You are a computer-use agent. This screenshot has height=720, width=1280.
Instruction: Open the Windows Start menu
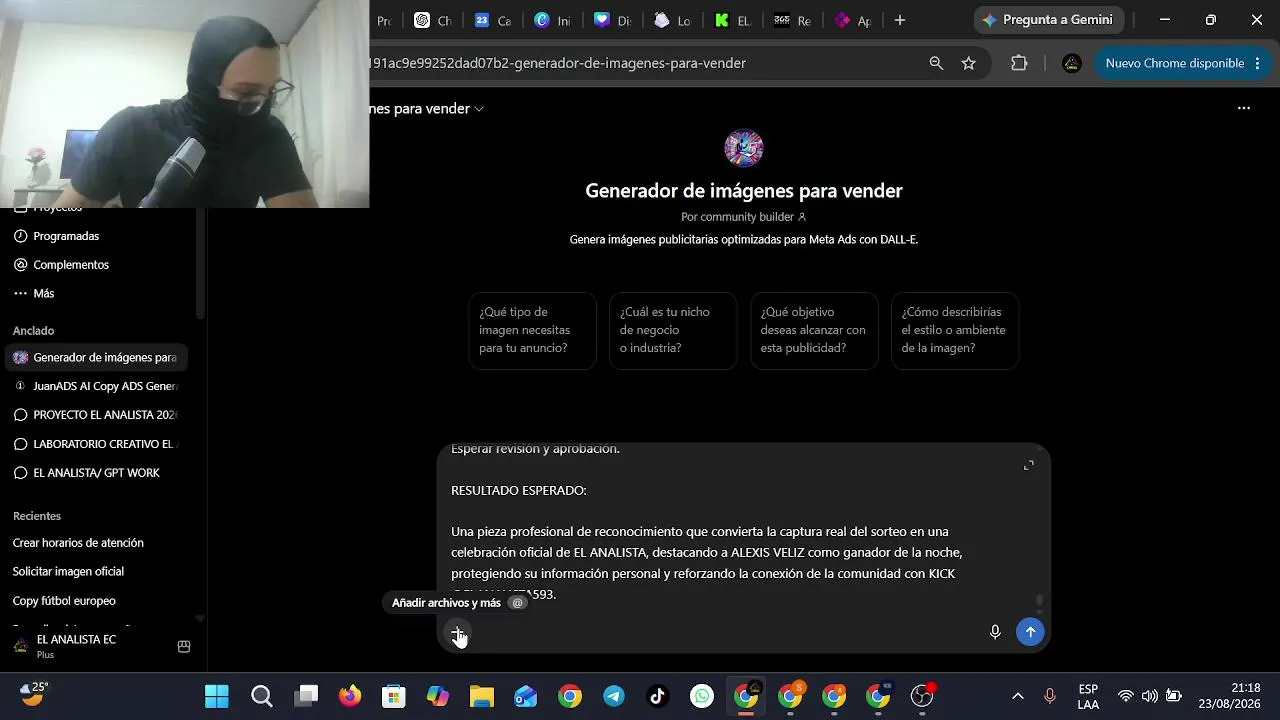click(217, 696)
